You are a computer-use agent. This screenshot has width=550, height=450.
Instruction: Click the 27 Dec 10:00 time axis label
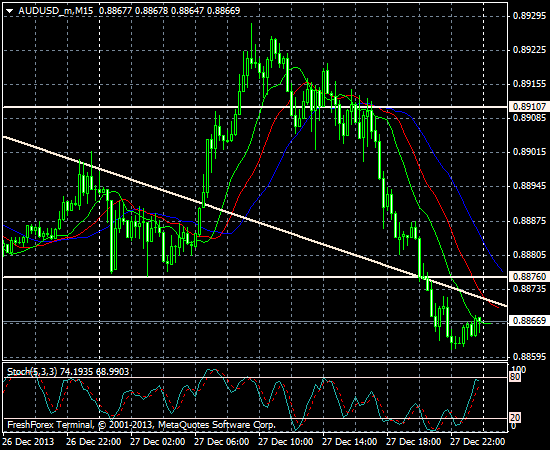[x=286, y=441]
